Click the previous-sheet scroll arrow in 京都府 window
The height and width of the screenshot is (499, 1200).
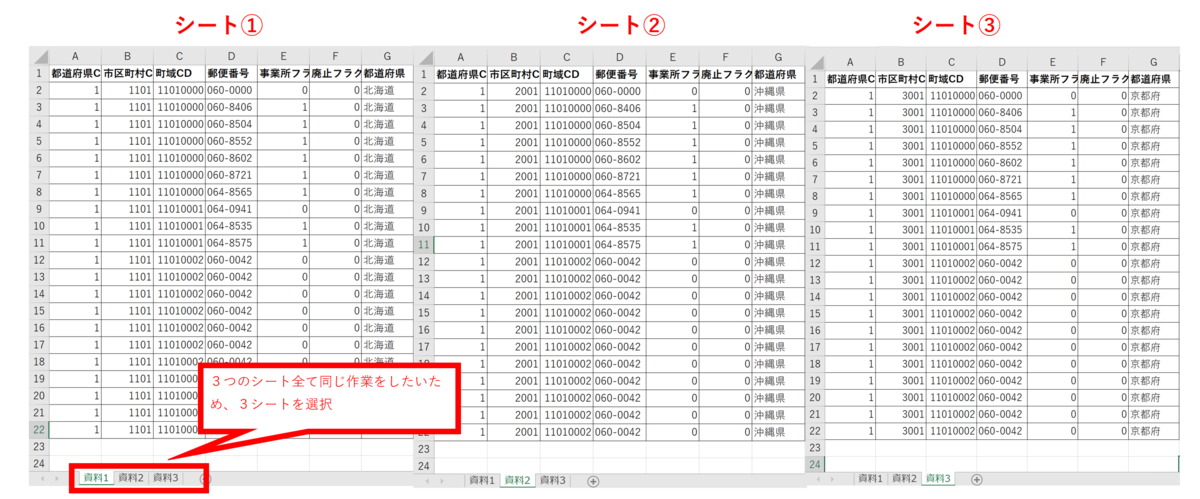click(816, 479)
